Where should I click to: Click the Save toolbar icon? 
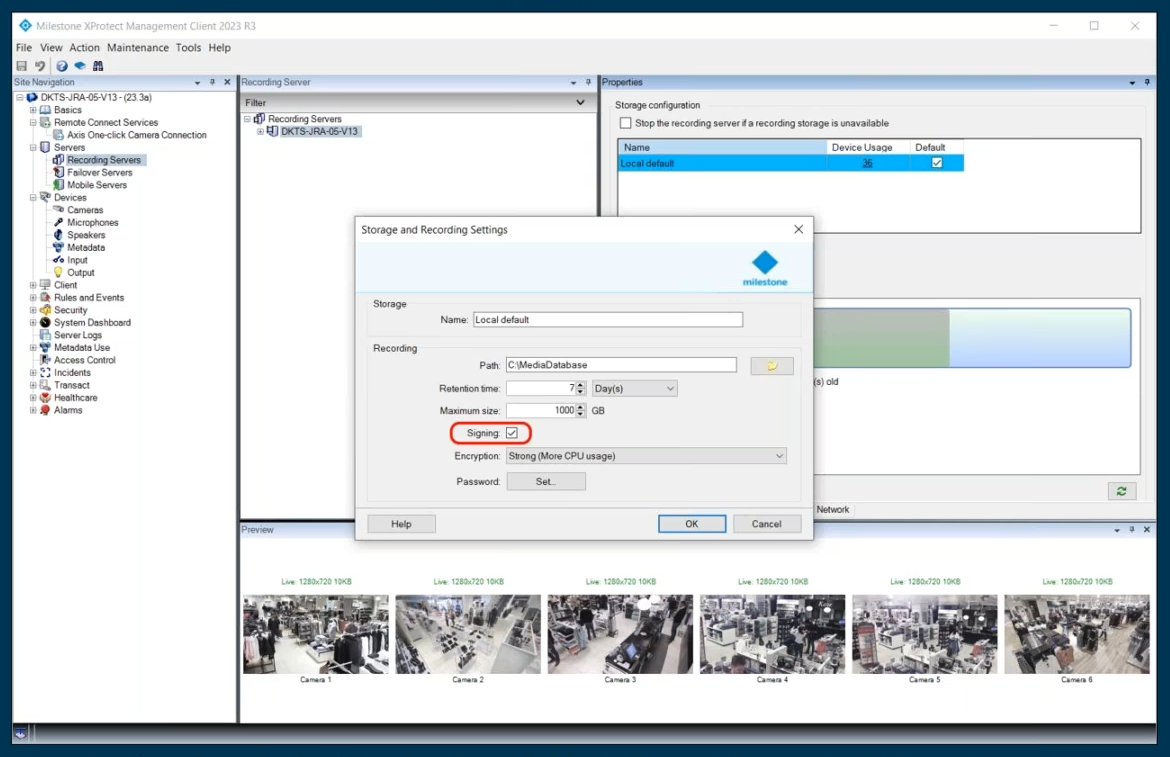[x=22, y=66]
